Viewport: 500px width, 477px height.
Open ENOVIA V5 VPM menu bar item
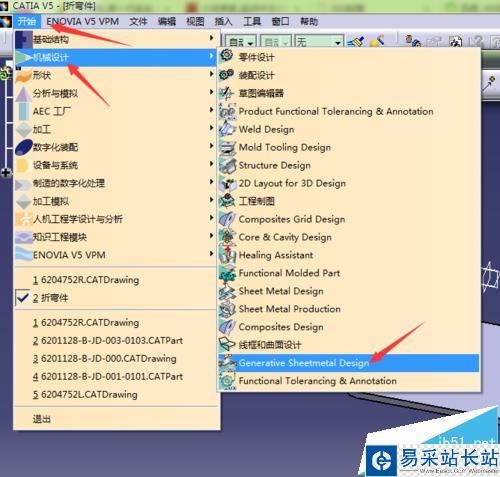pyautogui.click(x=83, y=22)
